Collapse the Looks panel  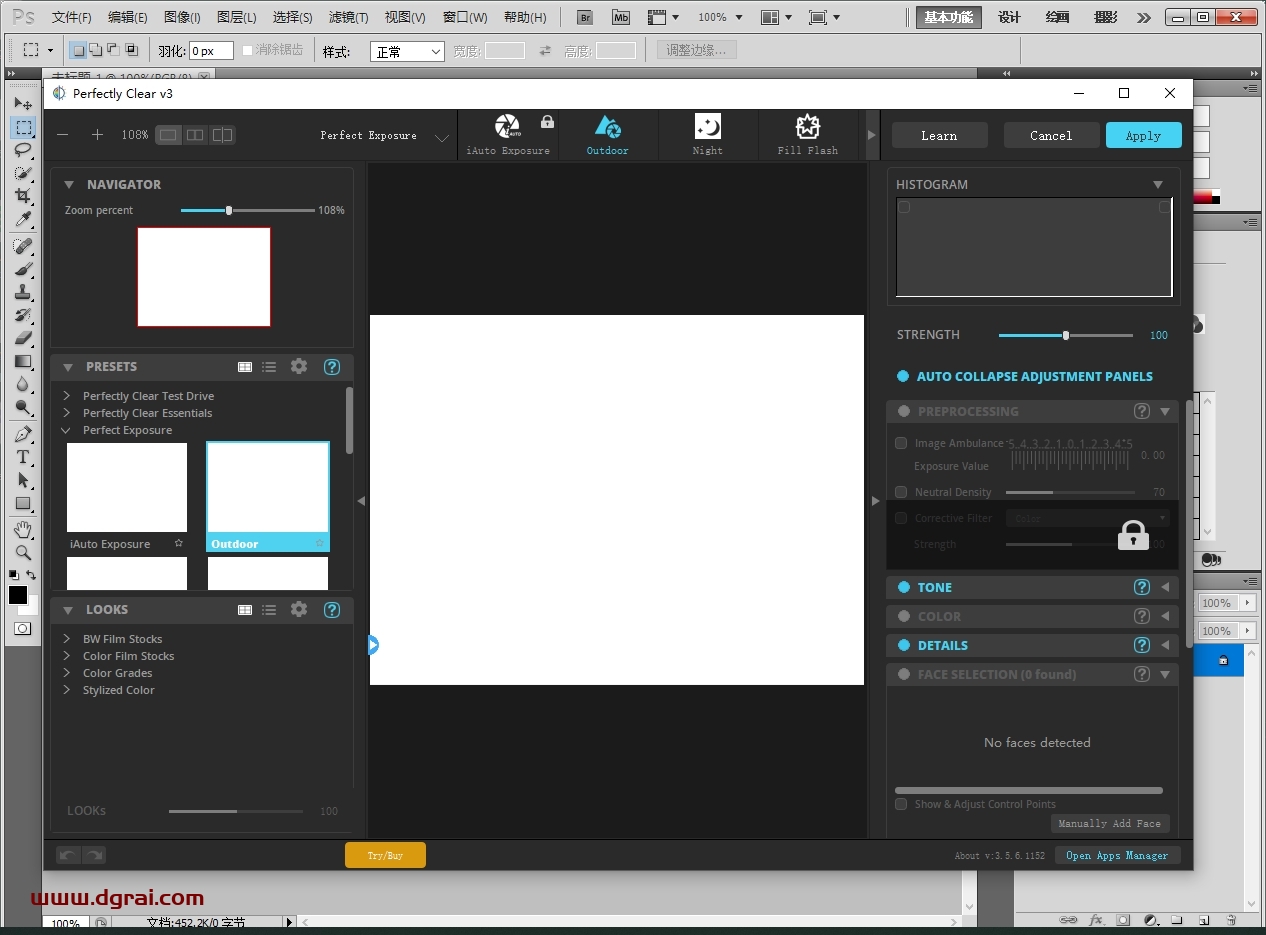point(69,610)
